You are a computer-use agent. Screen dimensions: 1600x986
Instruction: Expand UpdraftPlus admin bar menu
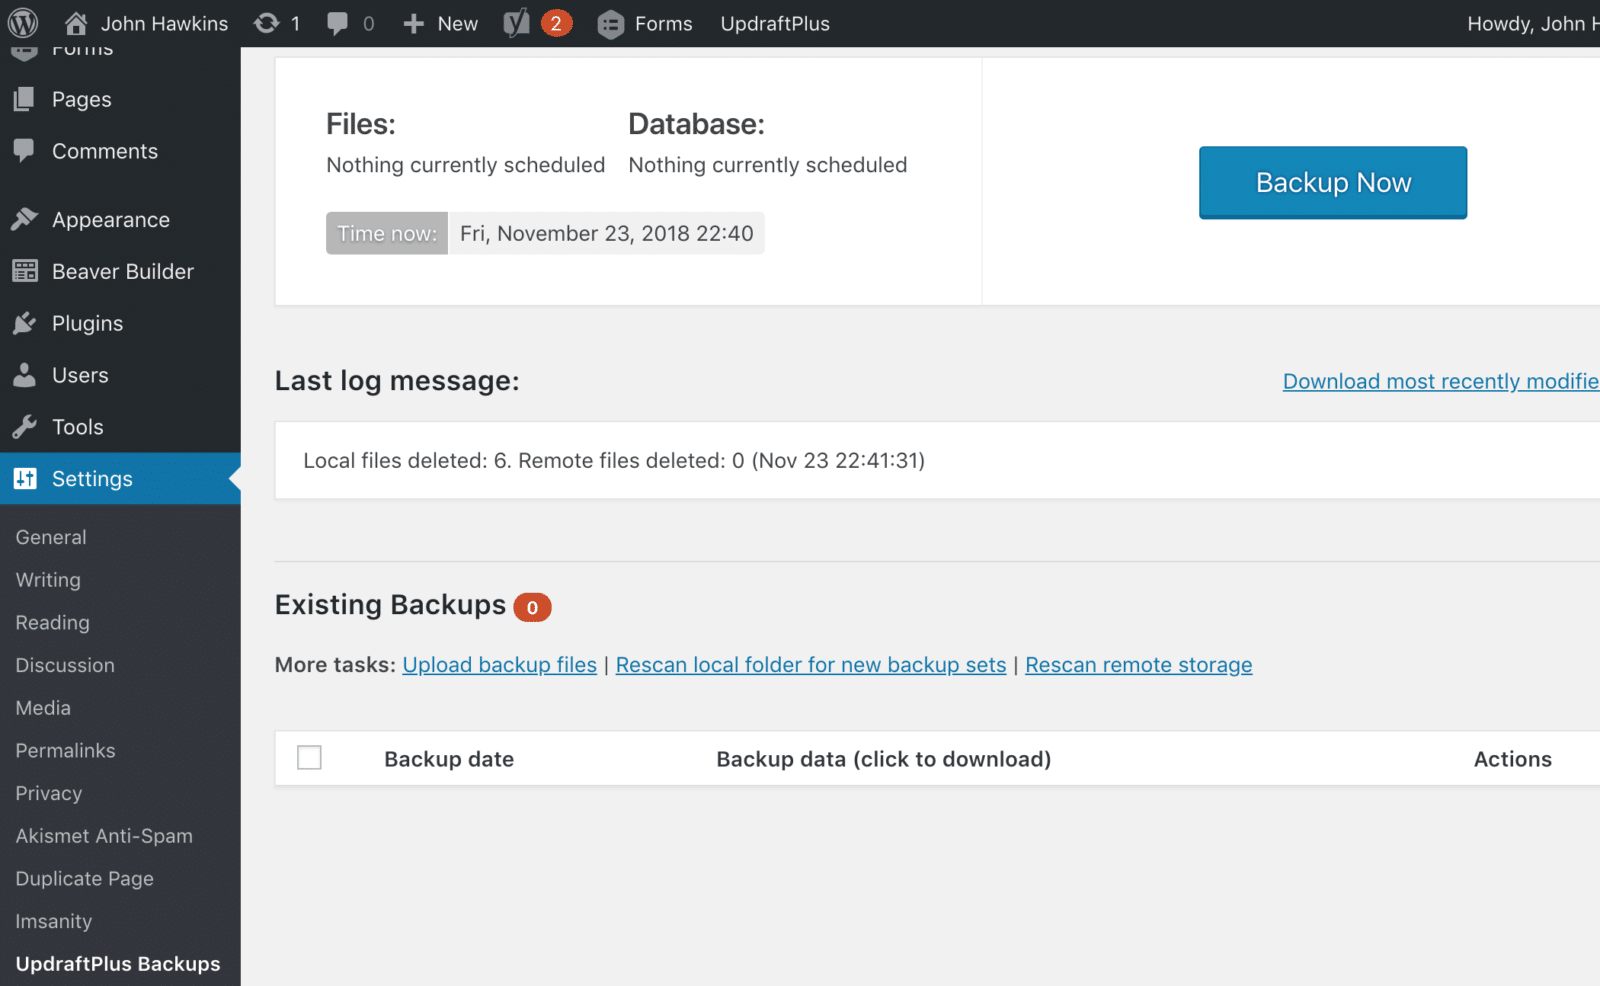pos(775,23)
